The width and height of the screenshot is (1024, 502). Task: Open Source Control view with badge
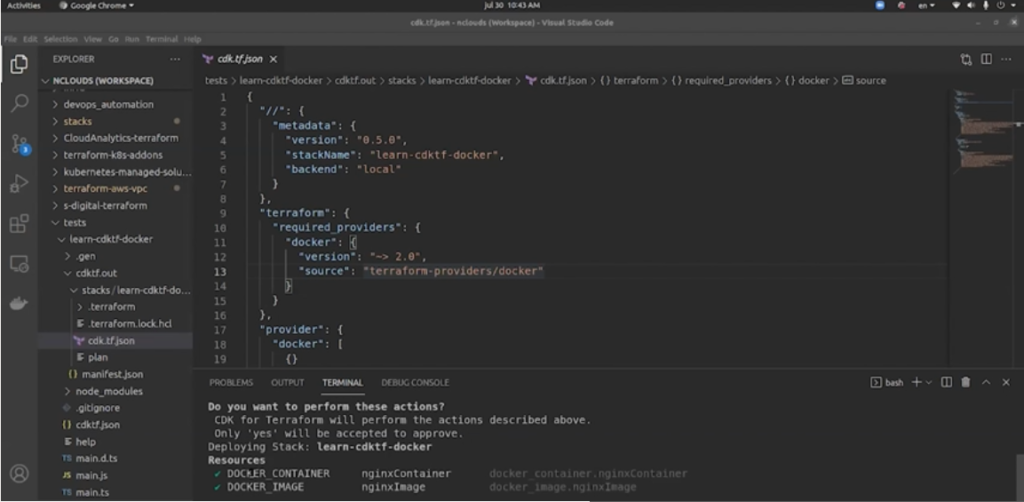click(x=20, y=144)
